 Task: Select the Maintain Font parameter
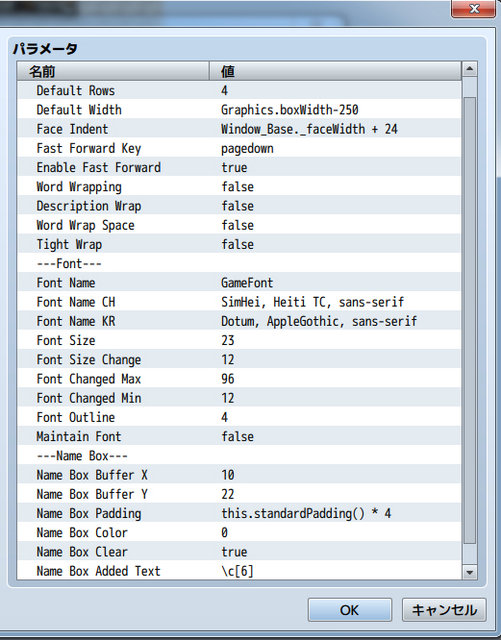coord(239,436)
